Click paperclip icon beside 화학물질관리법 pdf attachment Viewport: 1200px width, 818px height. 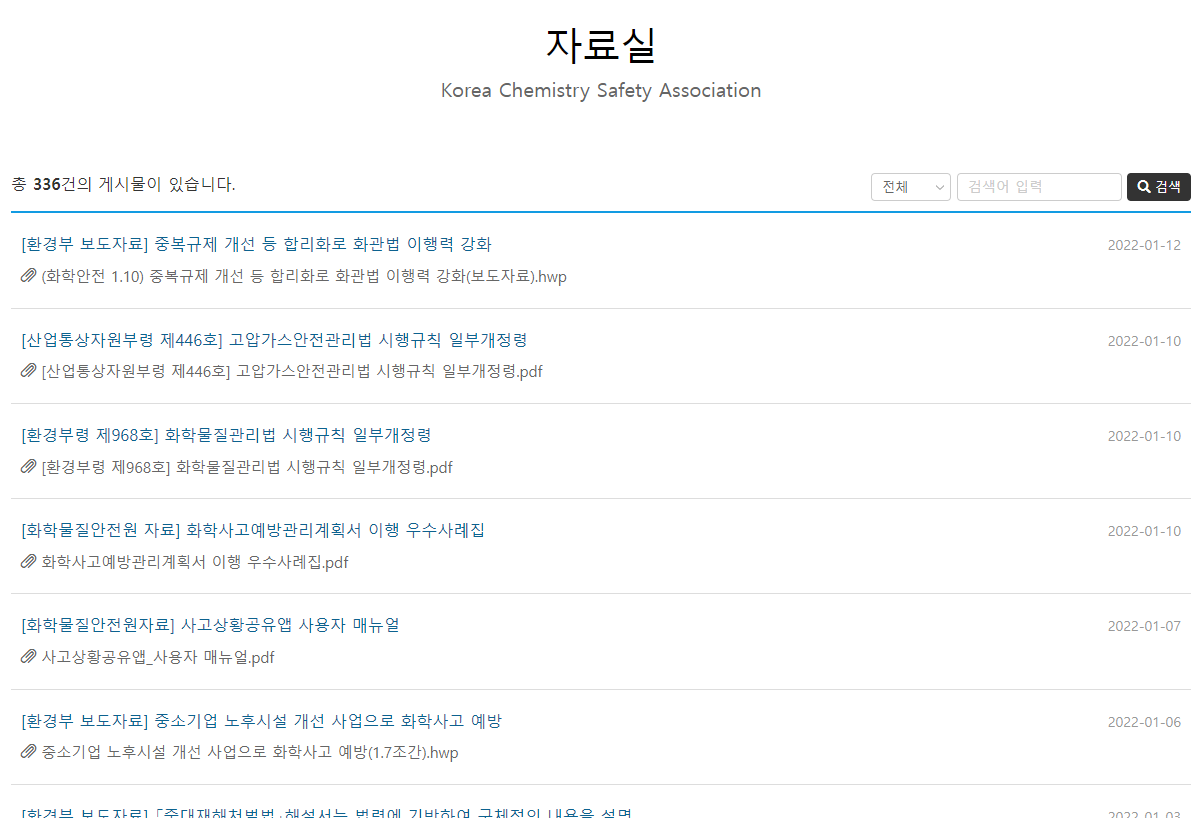[x=29, y=467]
